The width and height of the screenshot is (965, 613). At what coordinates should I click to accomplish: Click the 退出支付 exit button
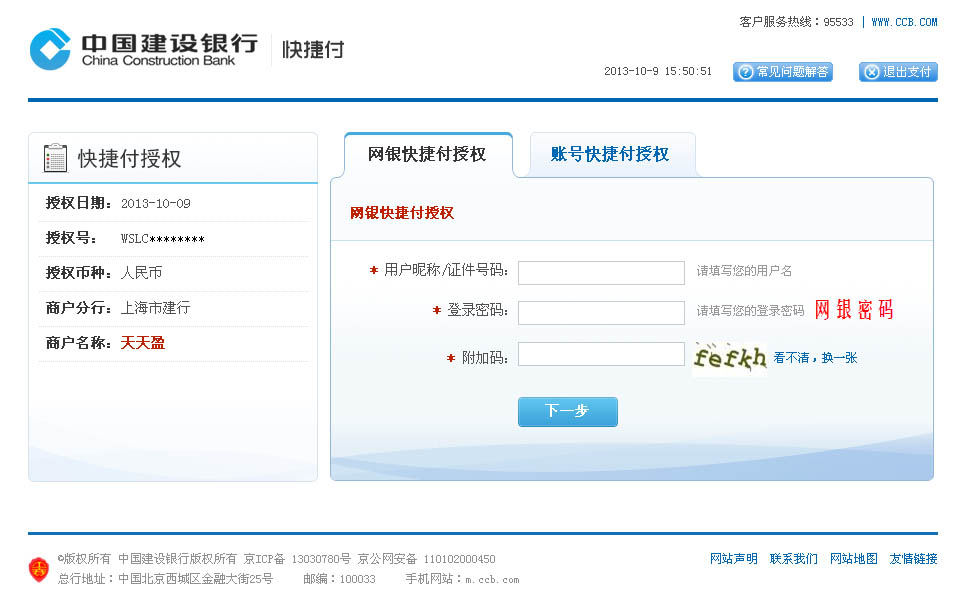click(898, 72)
